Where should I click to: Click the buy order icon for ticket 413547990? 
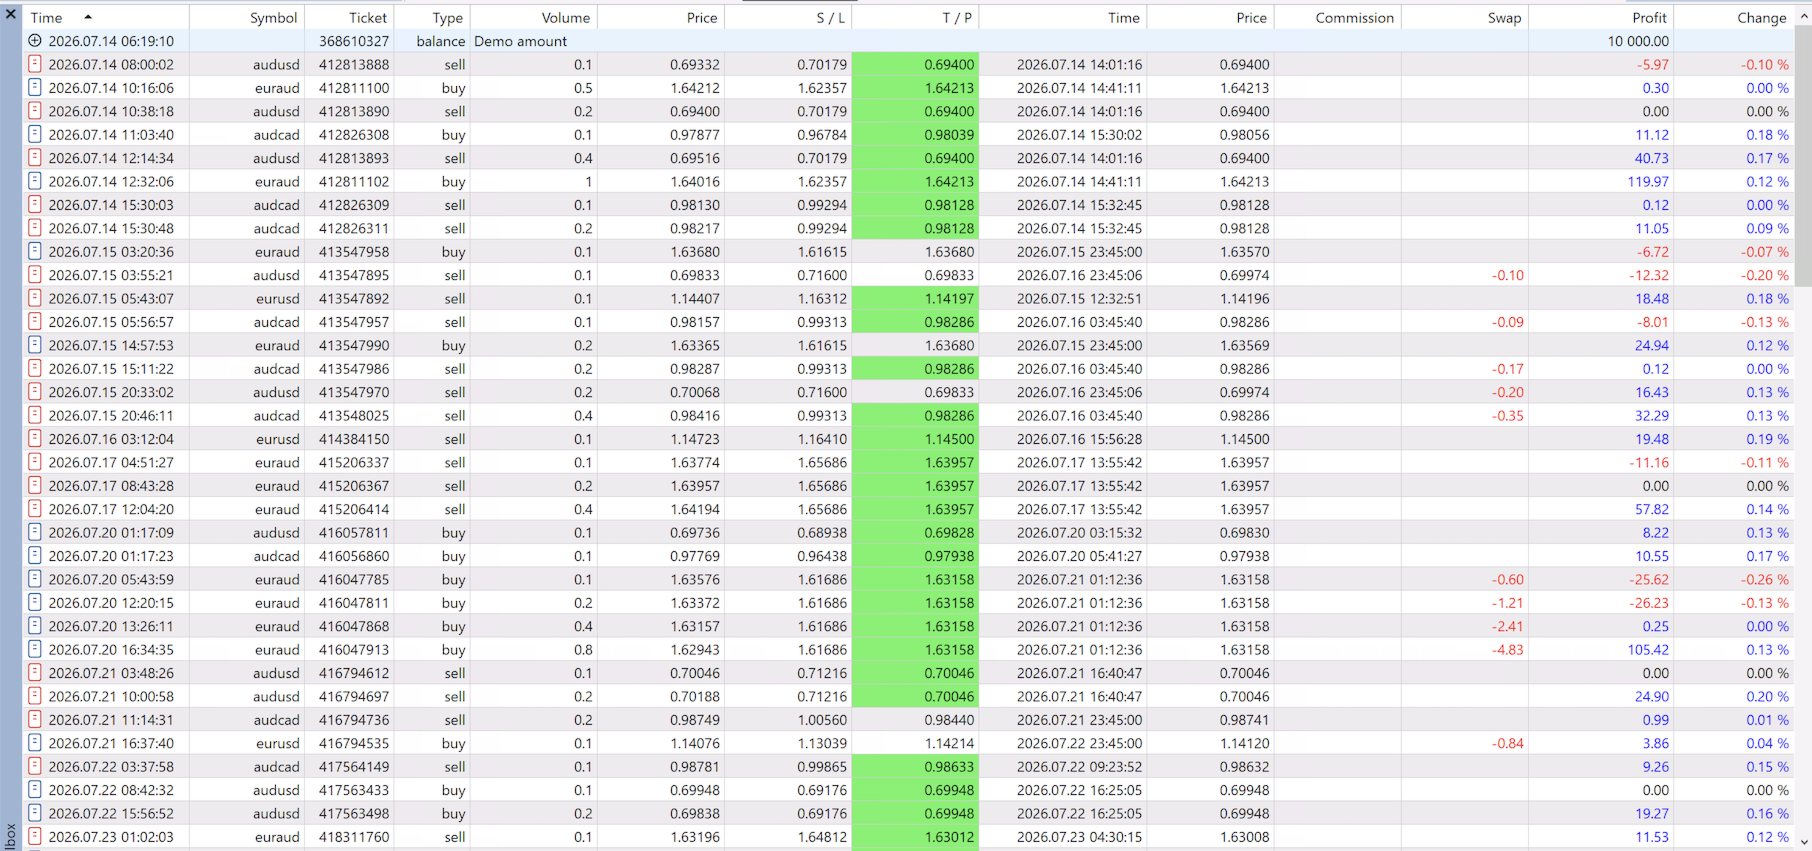pyautogui.click(x=35, y=345)
